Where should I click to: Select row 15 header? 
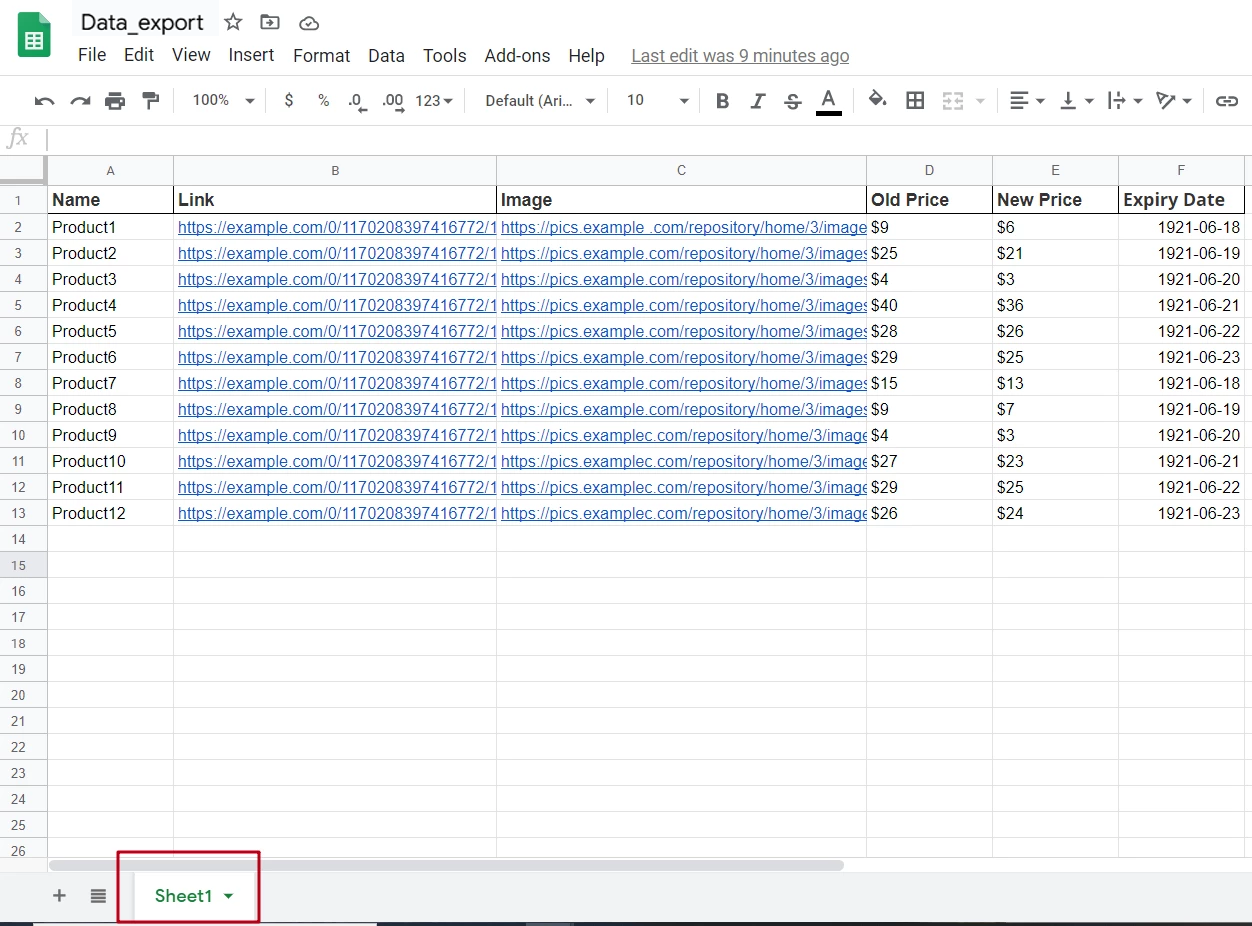[23, 565]
